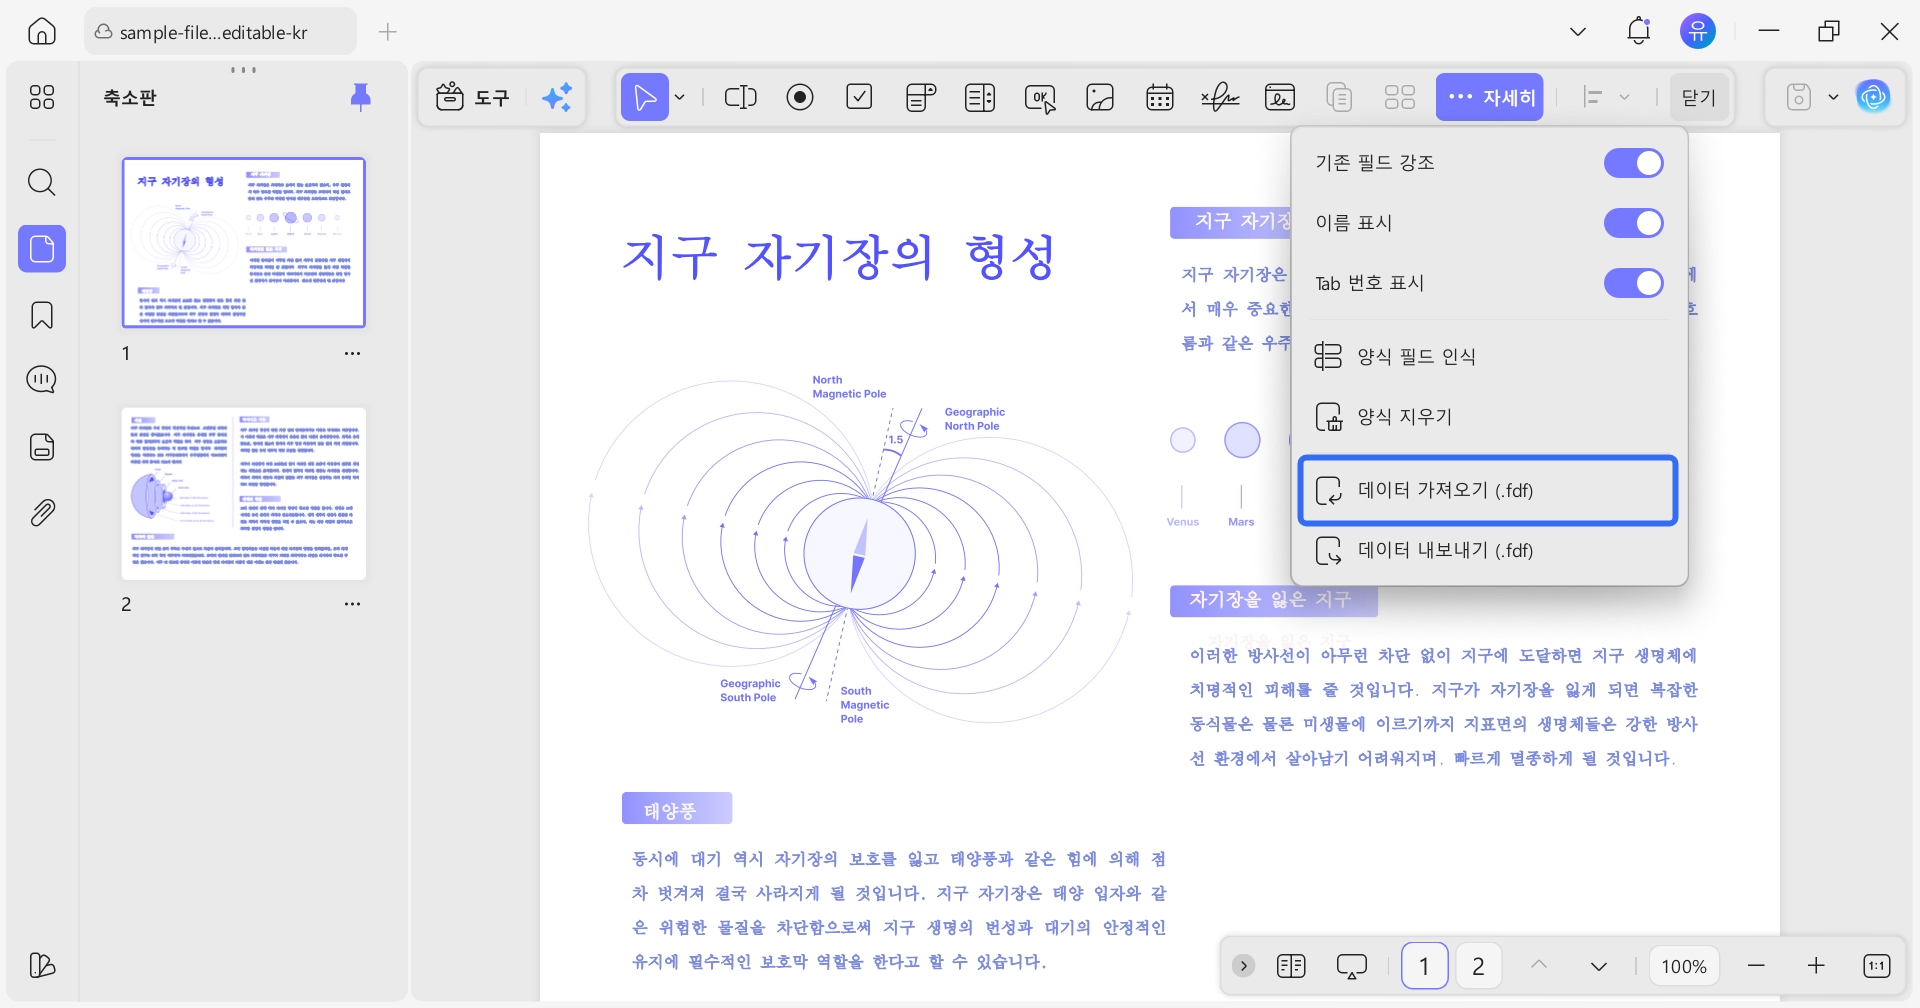Screen dimensions: 1920x1008
Task: Go to the Home icon
Action: tap(42, 32)
